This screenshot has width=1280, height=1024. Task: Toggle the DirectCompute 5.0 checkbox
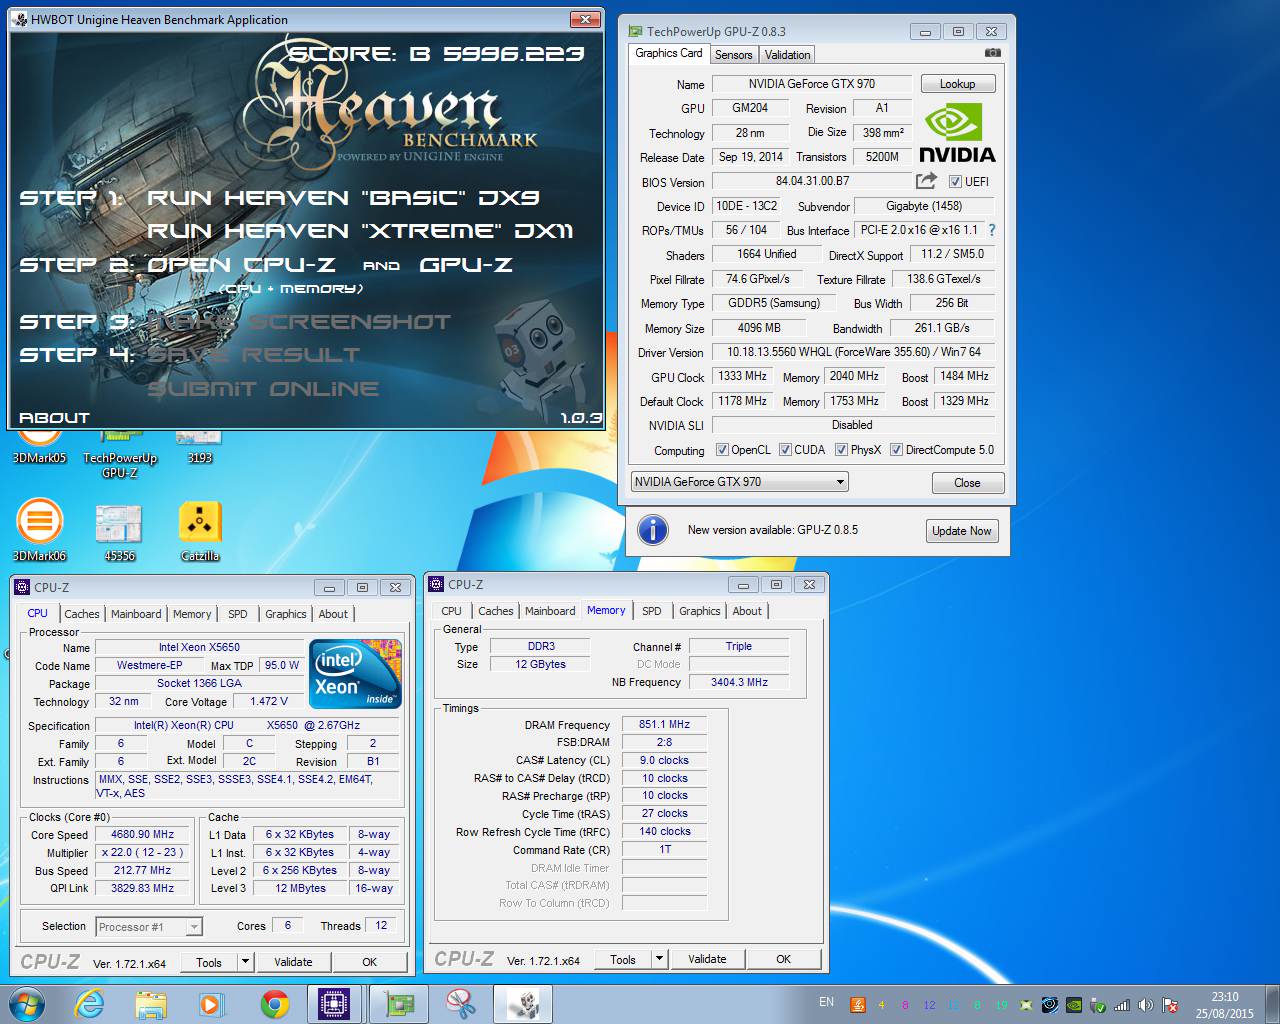coord(896,450)
